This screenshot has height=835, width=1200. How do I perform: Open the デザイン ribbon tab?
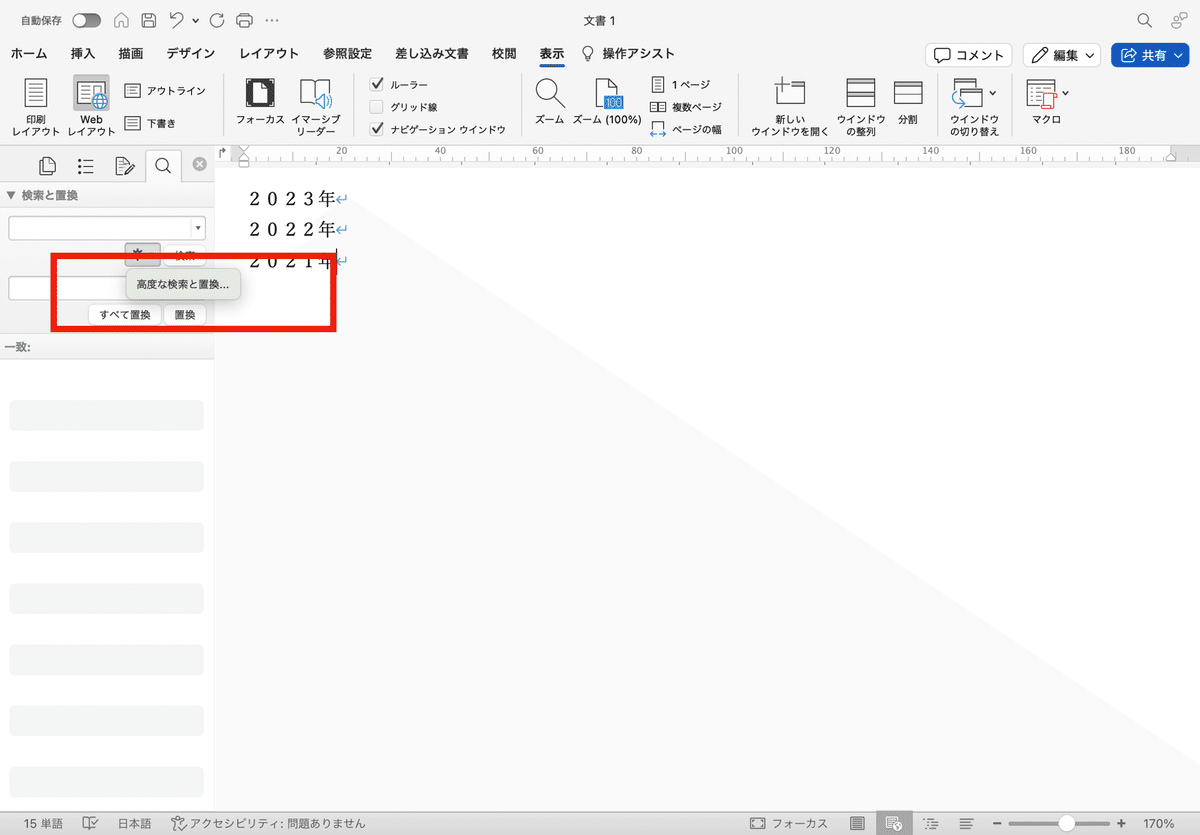[x=191, y=53]
